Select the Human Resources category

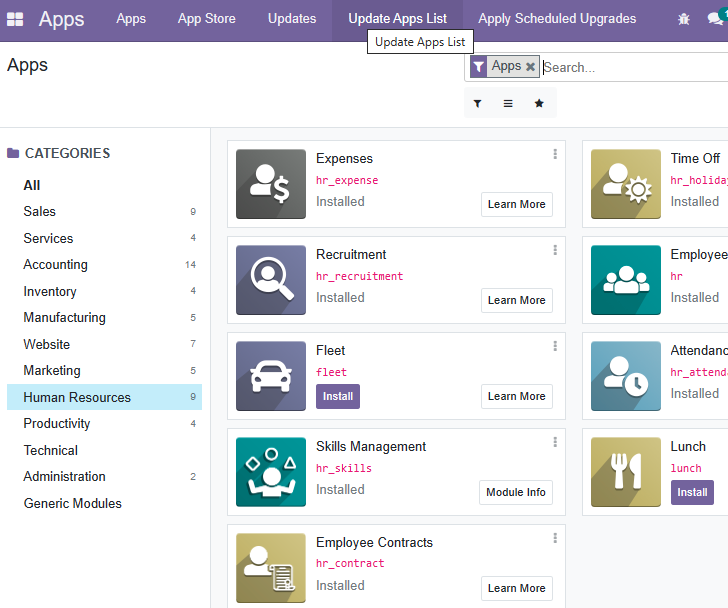coord(104,397)
